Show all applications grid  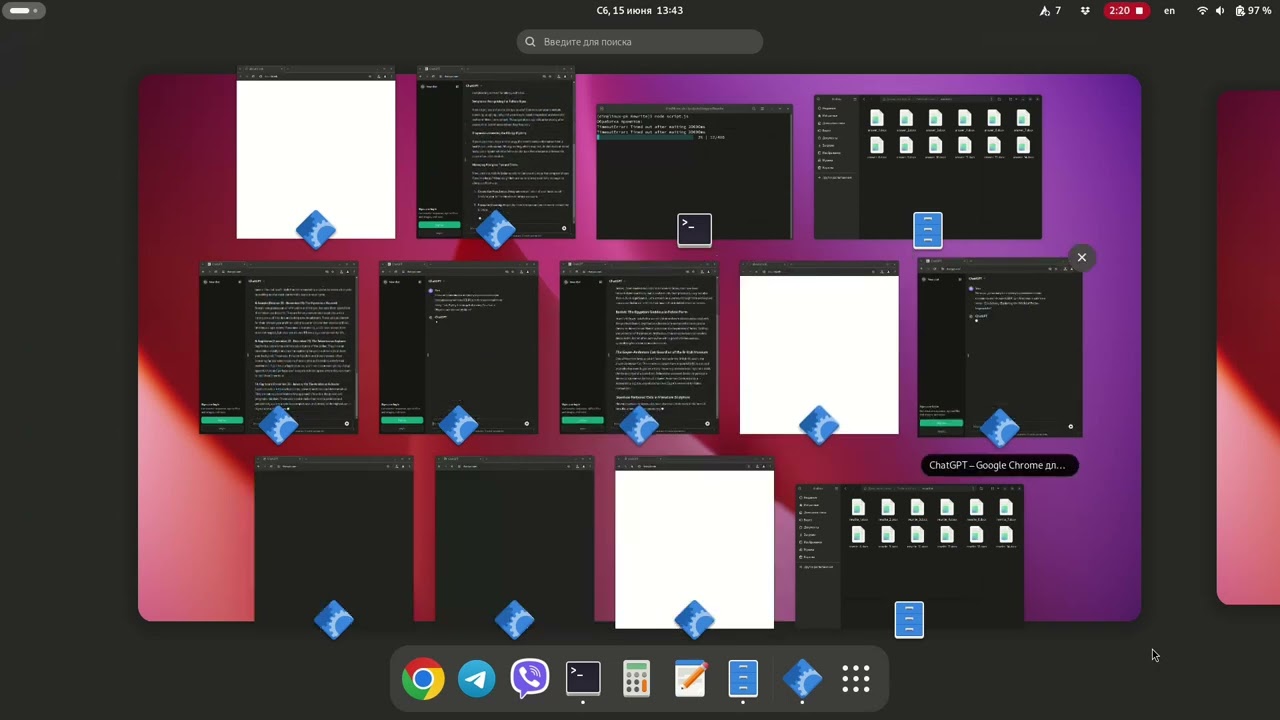pyautogui.click(x=856, y=680)
